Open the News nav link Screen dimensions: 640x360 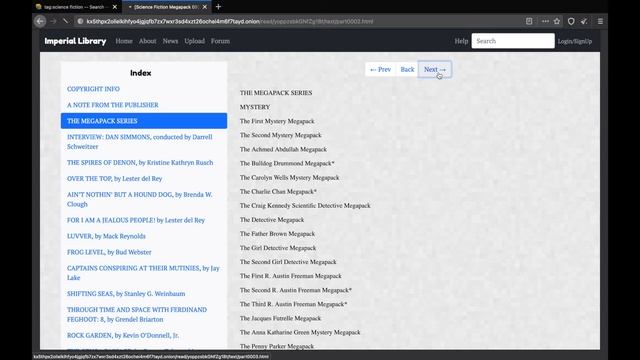(x=170, y=41)
